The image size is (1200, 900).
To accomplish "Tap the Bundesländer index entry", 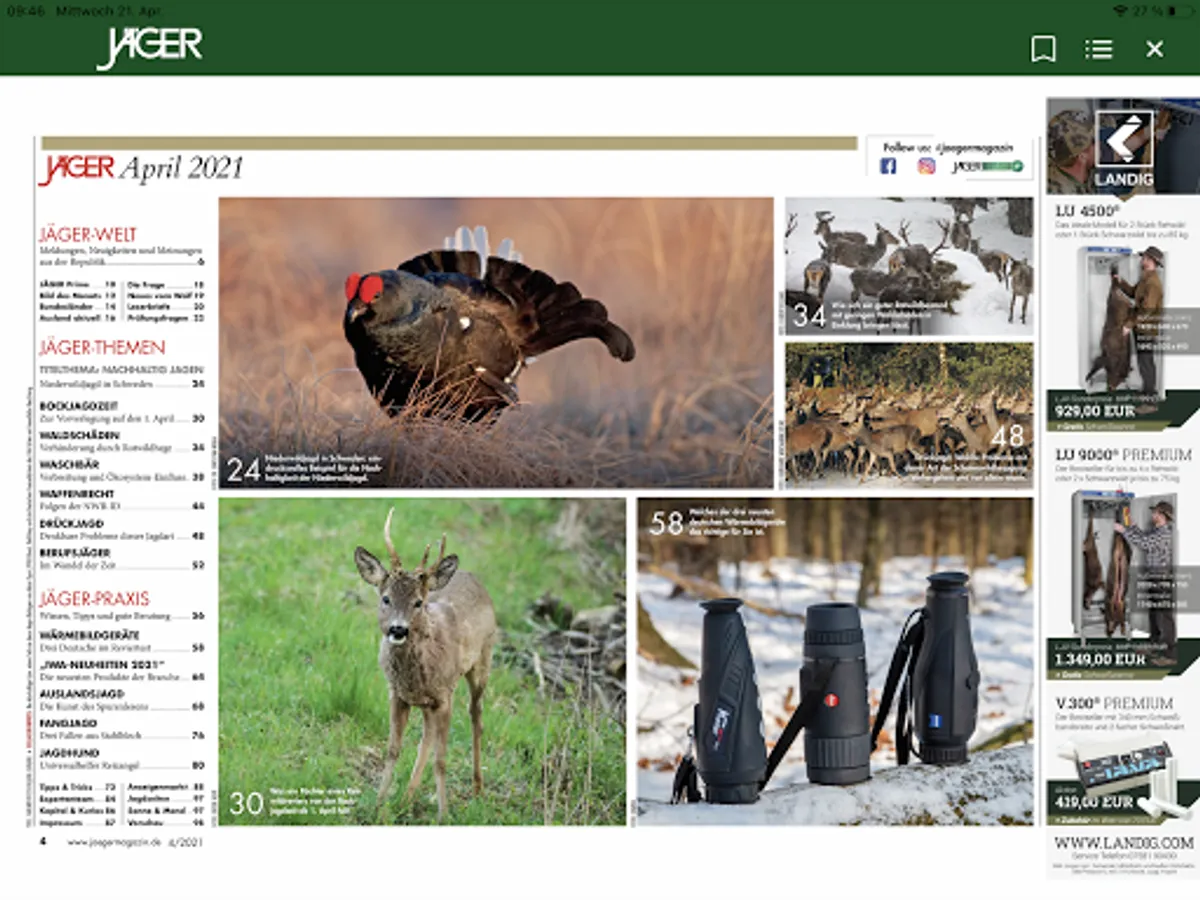I will click(x=77, y=307).
